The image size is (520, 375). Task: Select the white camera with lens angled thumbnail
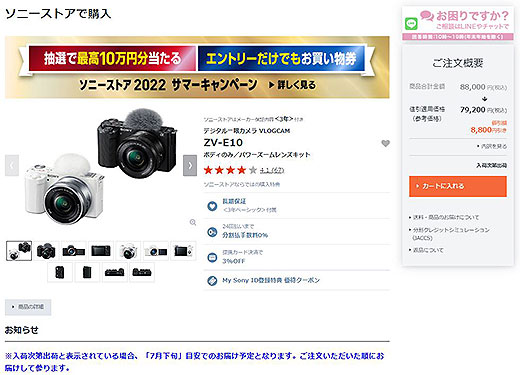128,251
